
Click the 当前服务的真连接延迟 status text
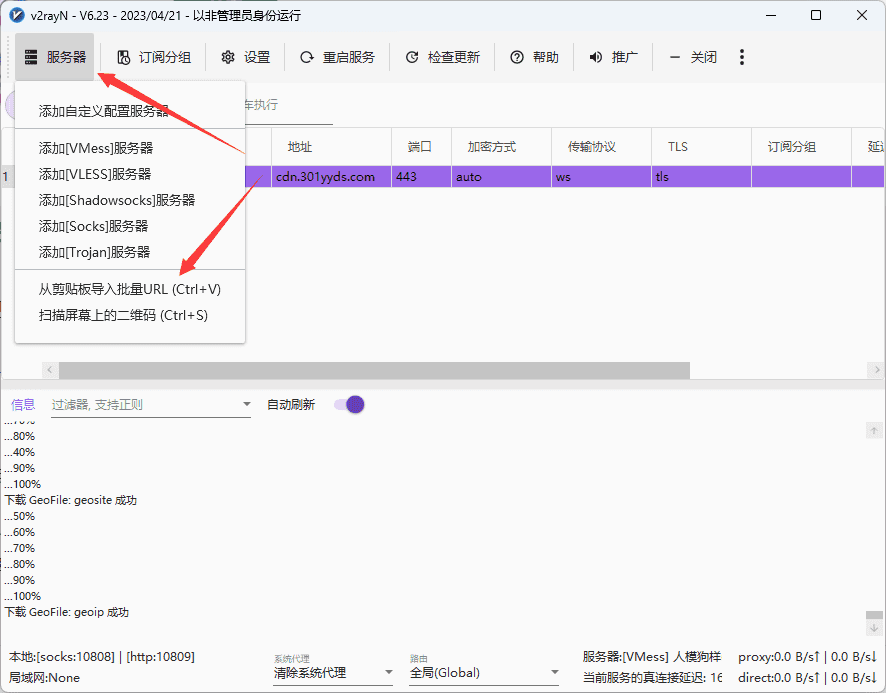click(x=652, y=678)
